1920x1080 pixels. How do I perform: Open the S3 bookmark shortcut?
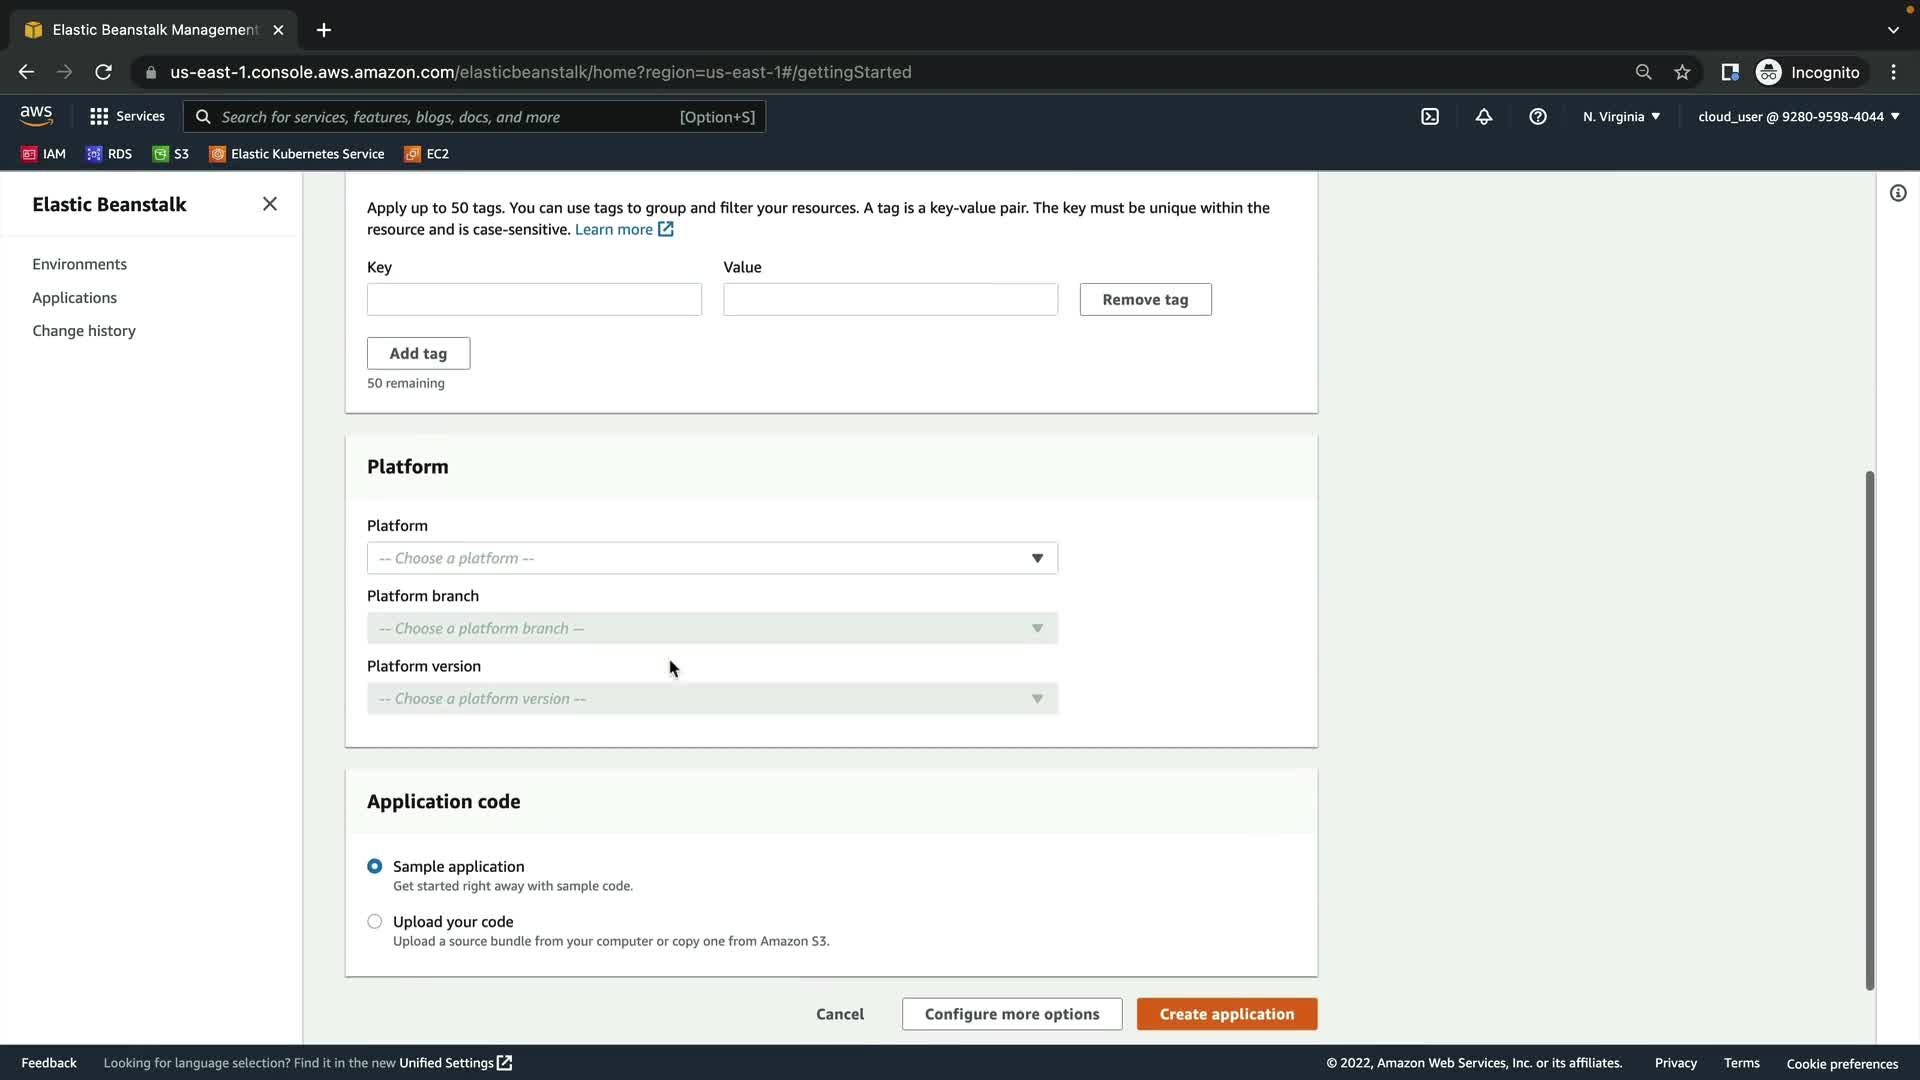tap(171, 154)
